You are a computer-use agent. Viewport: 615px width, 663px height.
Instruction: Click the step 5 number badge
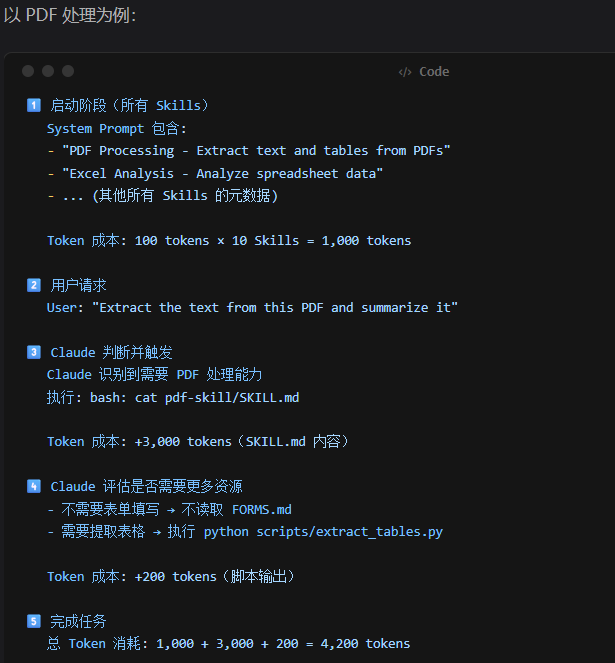[x=33, y=621]
